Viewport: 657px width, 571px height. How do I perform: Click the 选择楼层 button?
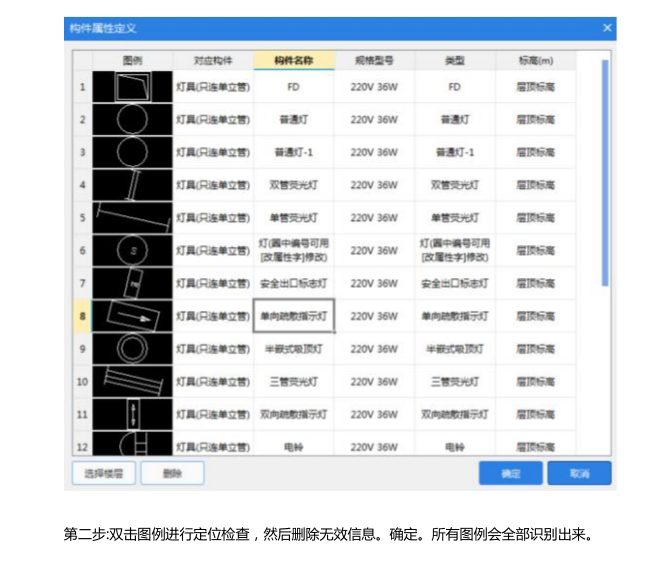click(x=103, y=473)
